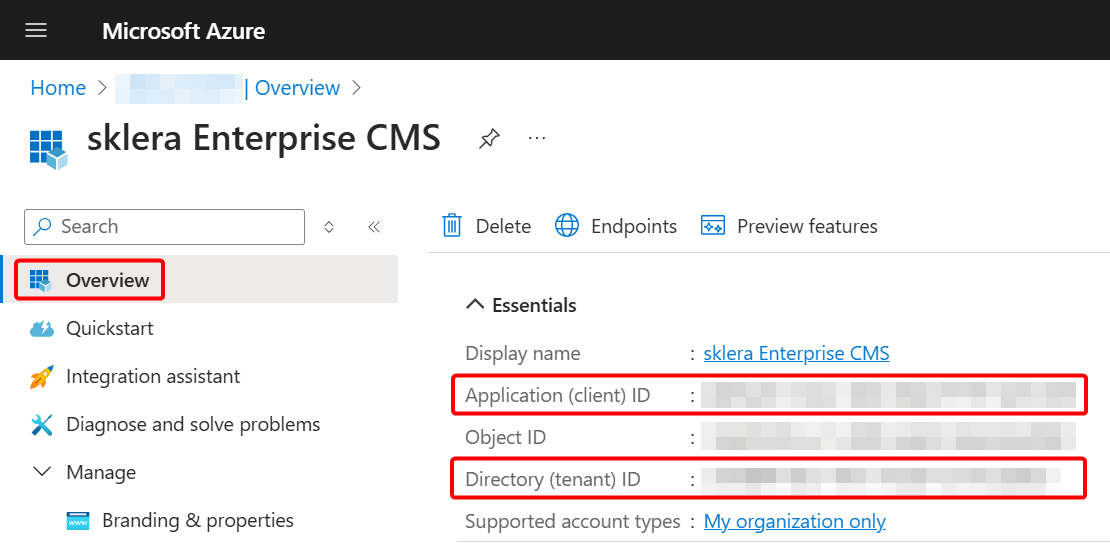Click the Quickstart cloud icon
The height and width of the screenshot is (547, 1110).
point(42,329)
